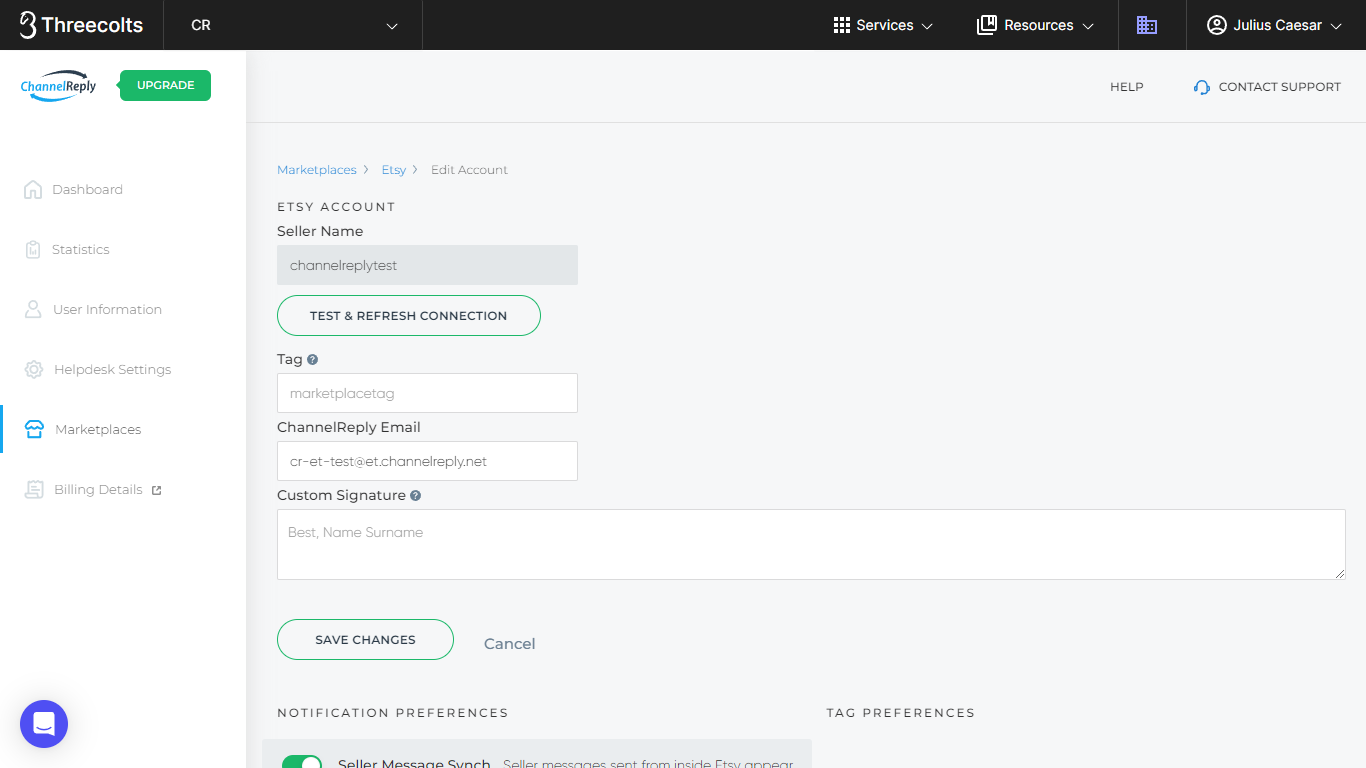Open the Resources menu
This screenshot has height=768, width=1366.
click(1035, 25)
